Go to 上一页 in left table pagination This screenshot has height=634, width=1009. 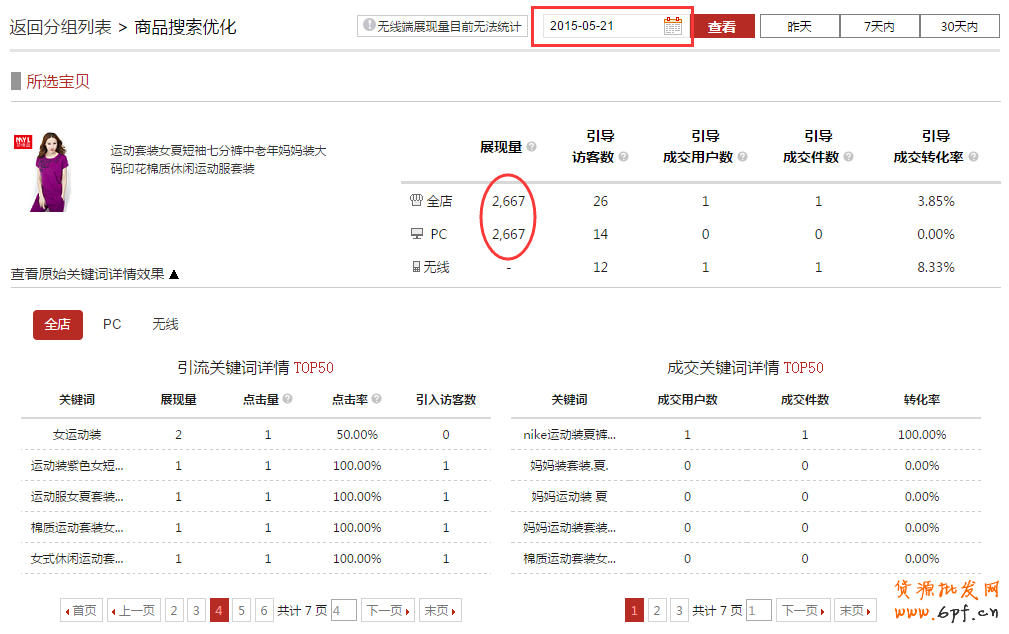[133, 610]
